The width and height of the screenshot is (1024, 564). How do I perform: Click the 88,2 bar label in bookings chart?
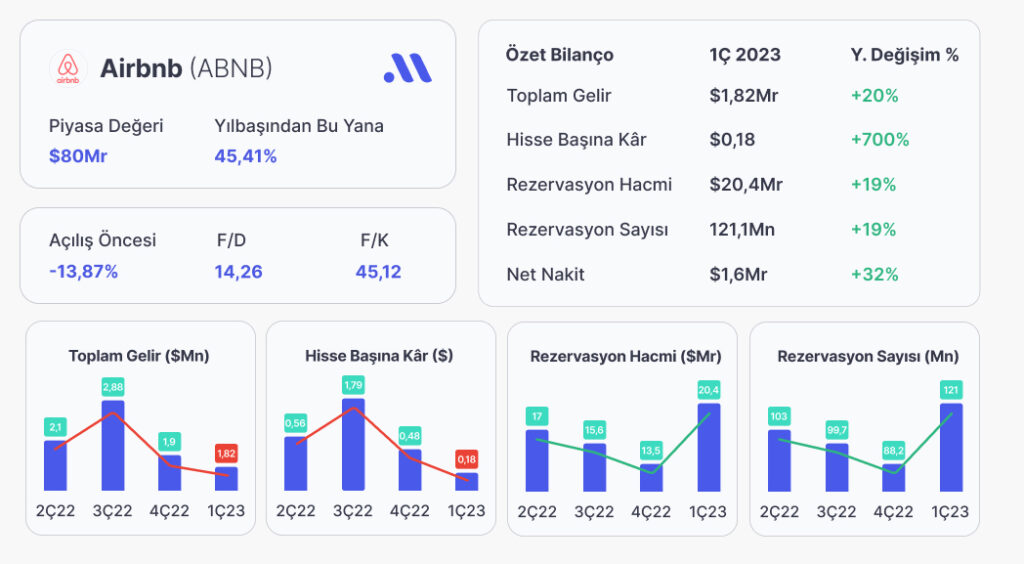893,450
